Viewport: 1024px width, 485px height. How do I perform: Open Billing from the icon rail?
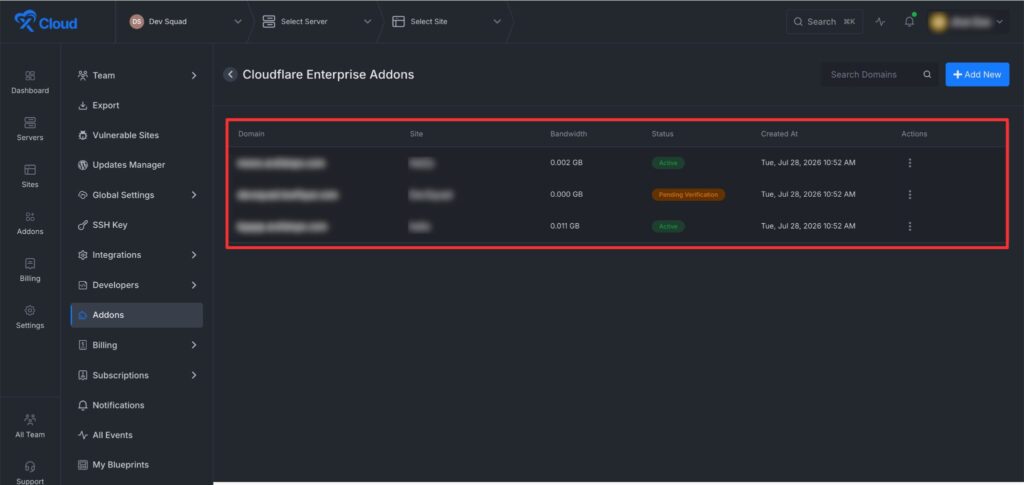point(30,270)
